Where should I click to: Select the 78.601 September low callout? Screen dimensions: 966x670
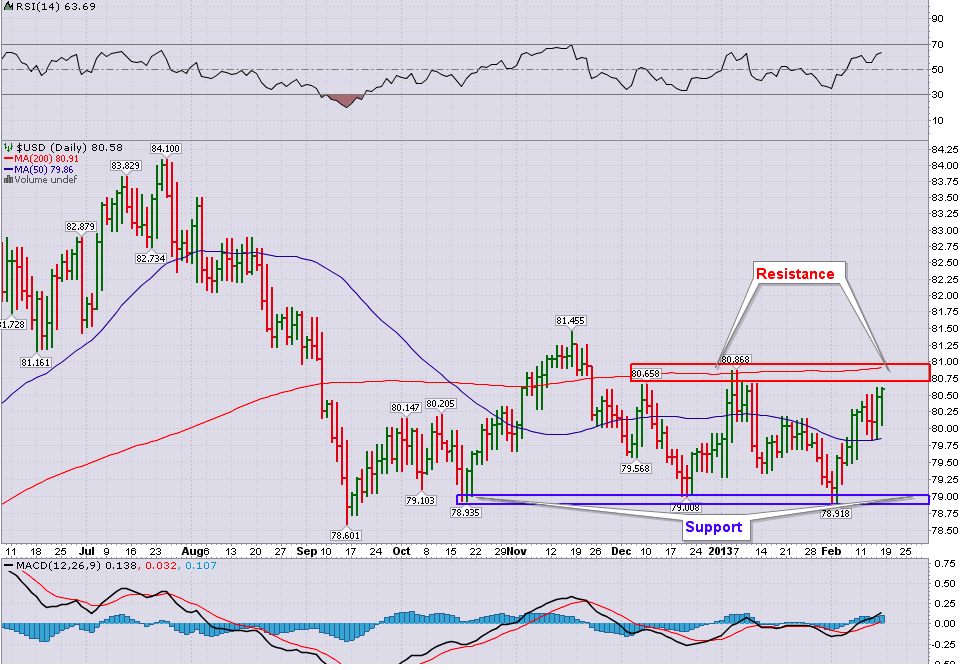pyautogui.click(x=346, y=534)
